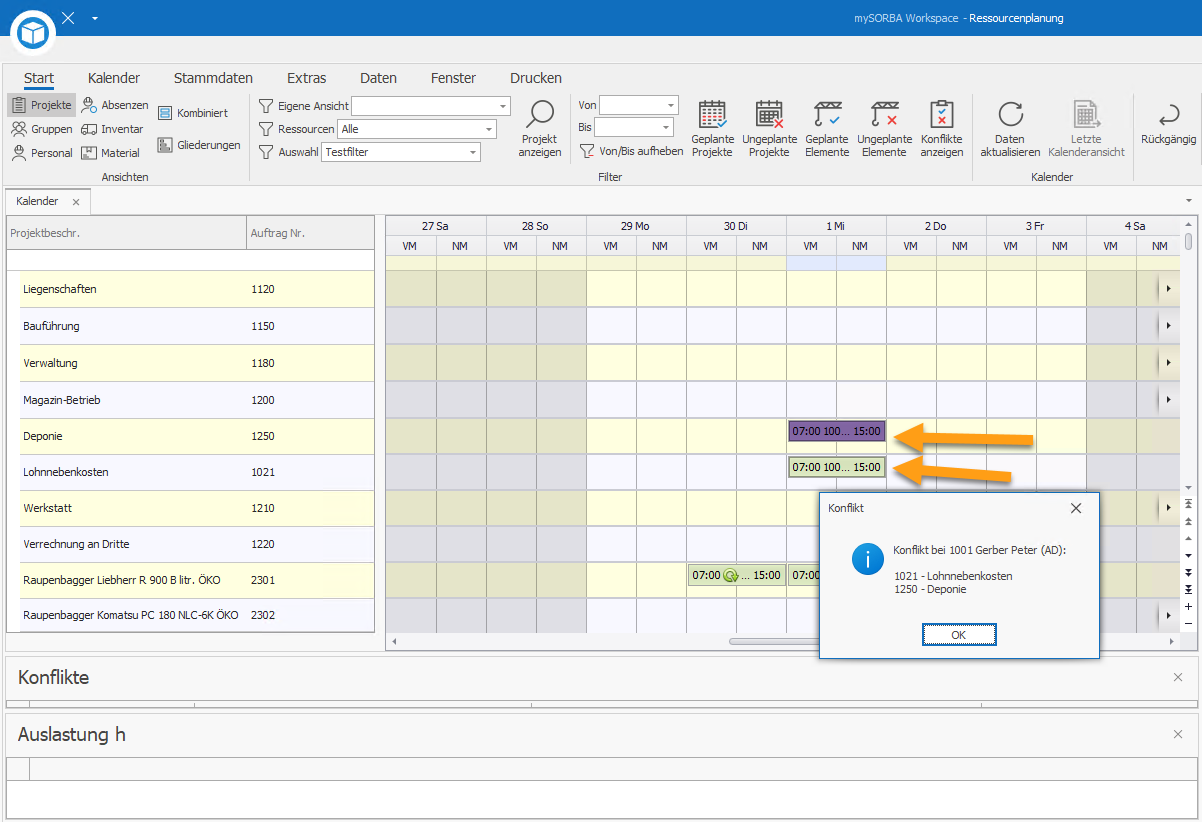Click arrow at end of Bauführung row
Viewport: 1202px width, 822px height.
(x=1168, y=326)
